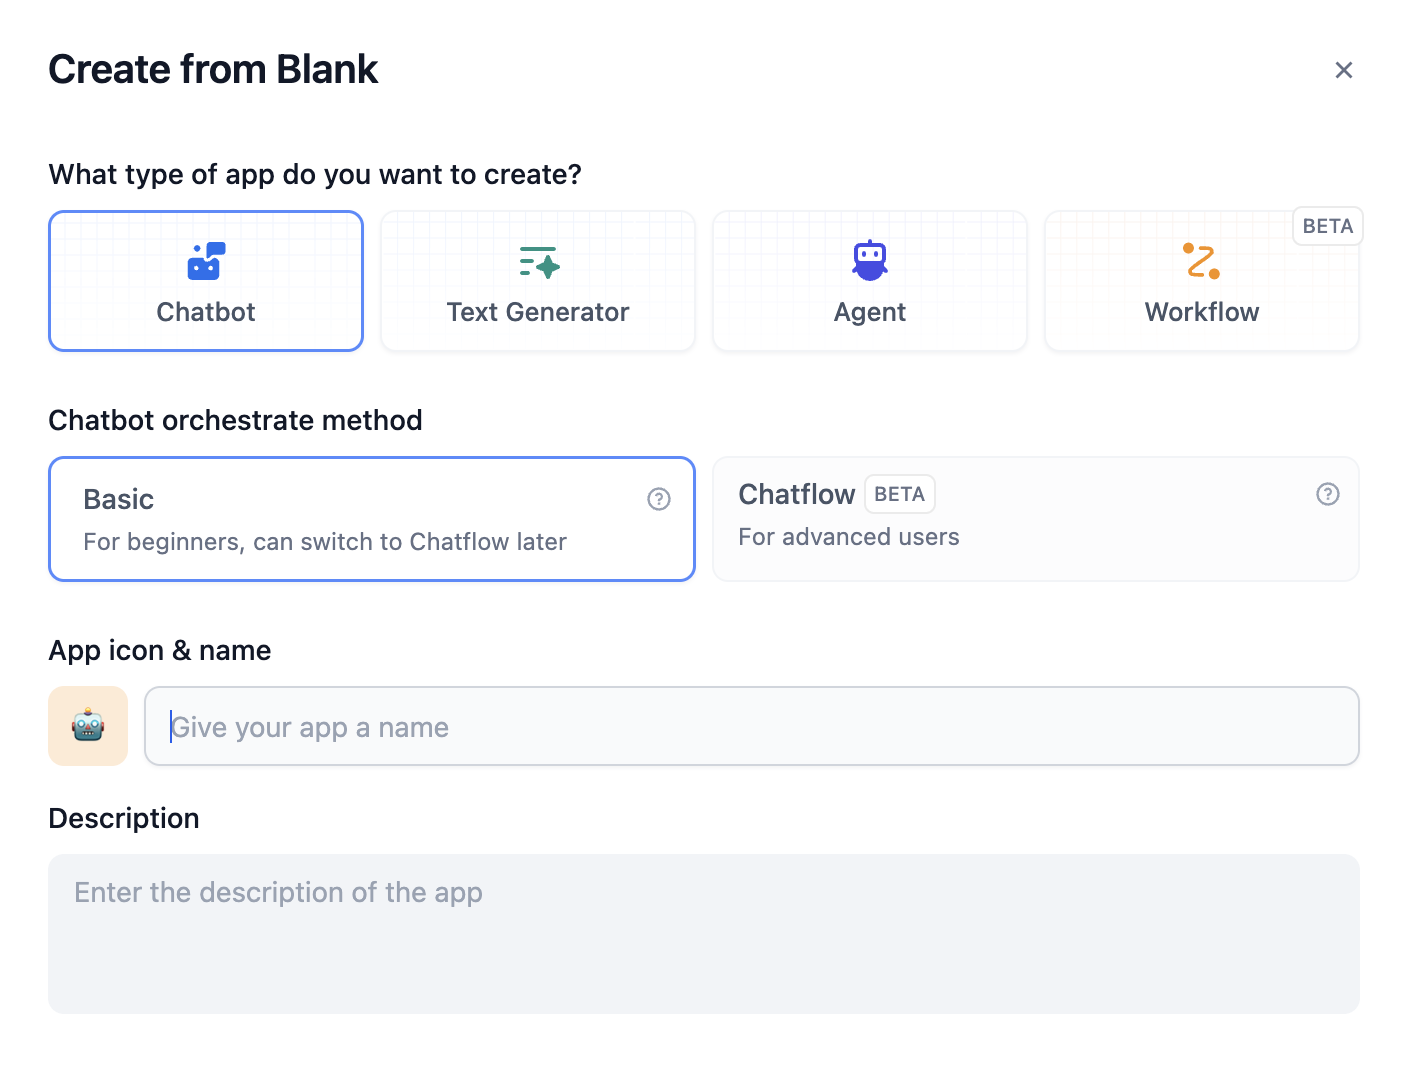Click the Chatbot robot icon
The width and height of the screenshot is (1408, 1070).
(206, 261)
